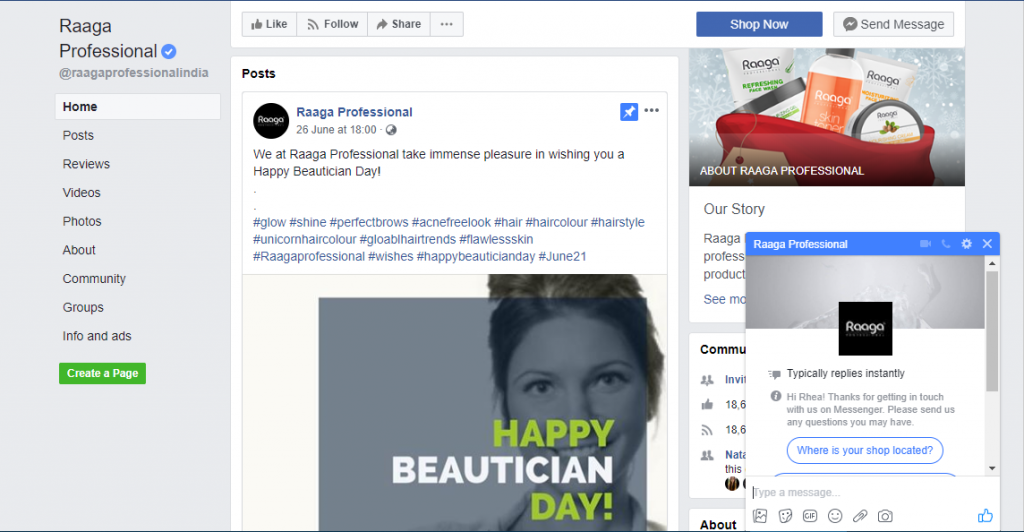Open the camera icon in chat
The width and height of the screenshot is (1024, 532).
click(x=885, y=516)
